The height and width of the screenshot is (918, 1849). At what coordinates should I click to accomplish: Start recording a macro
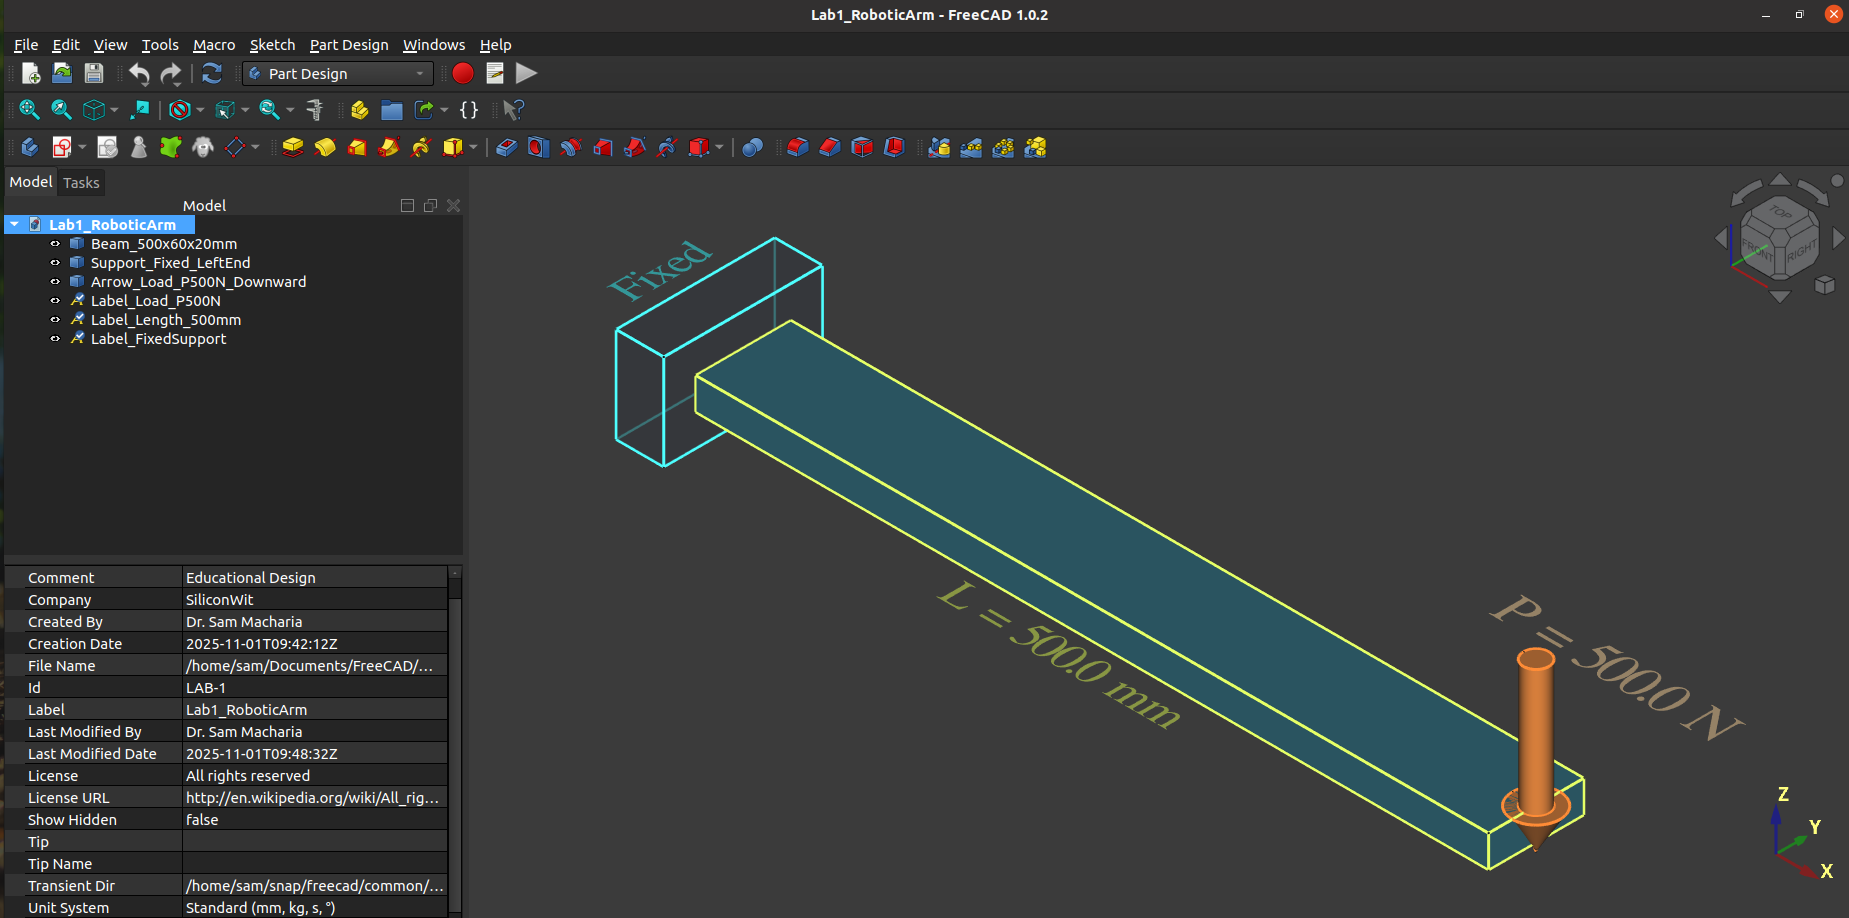click(462, 73)
